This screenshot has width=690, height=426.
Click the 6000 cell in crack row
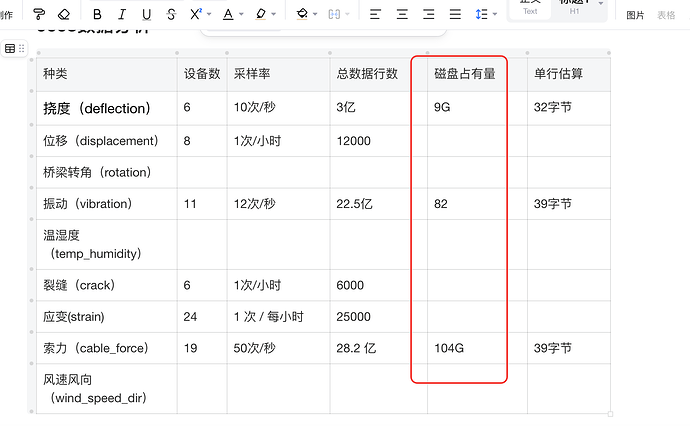(x=378, y=285)
